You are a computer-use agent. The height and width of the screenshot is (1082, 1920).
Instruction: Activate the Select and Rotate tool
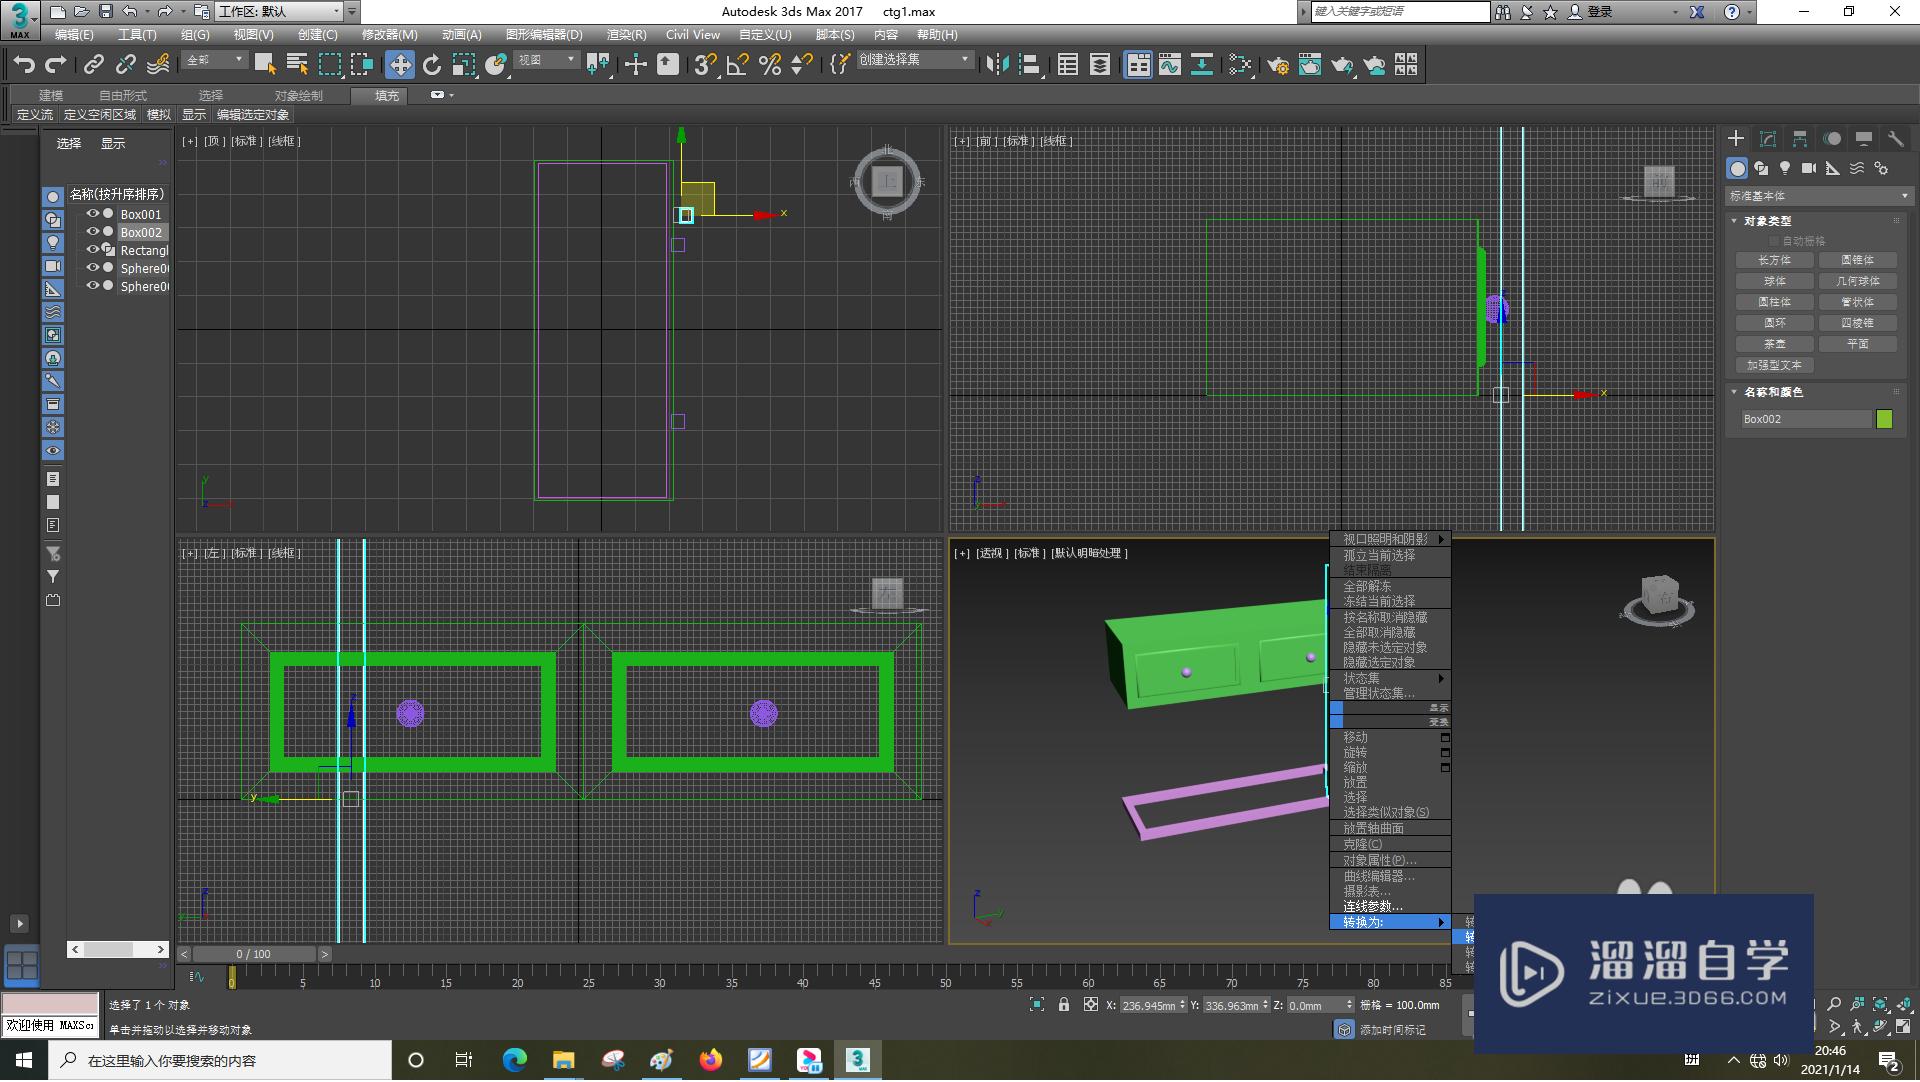(432, 65)
